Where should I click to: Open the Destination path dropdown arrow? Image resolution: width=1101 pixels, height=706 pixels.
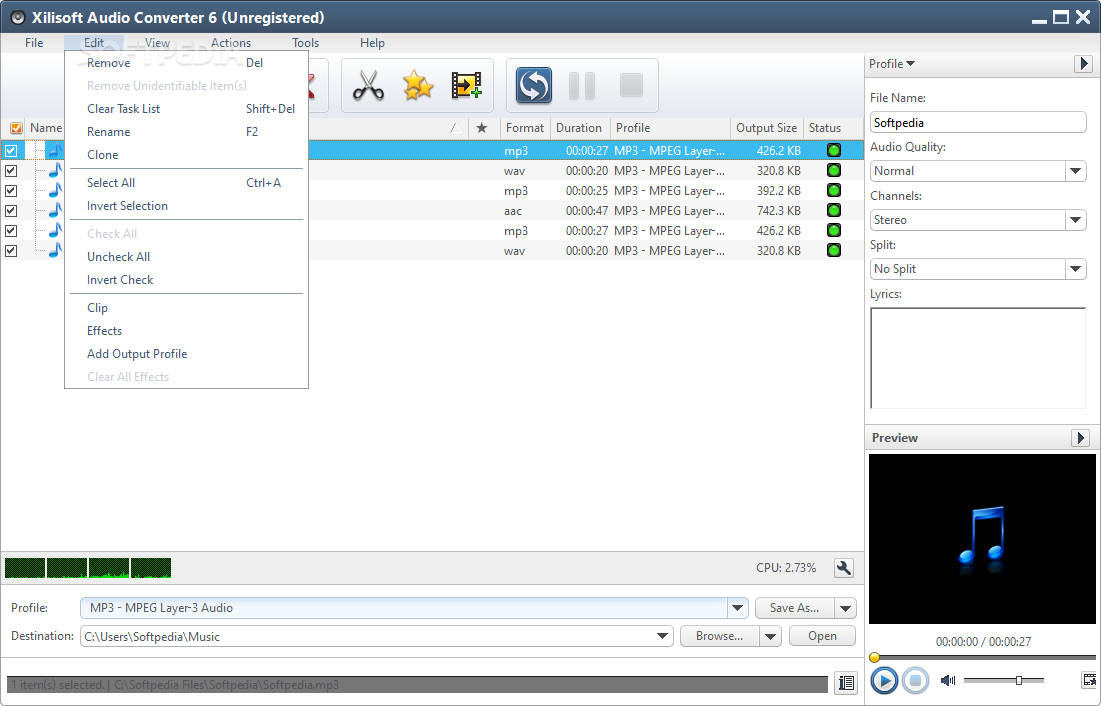662,636
